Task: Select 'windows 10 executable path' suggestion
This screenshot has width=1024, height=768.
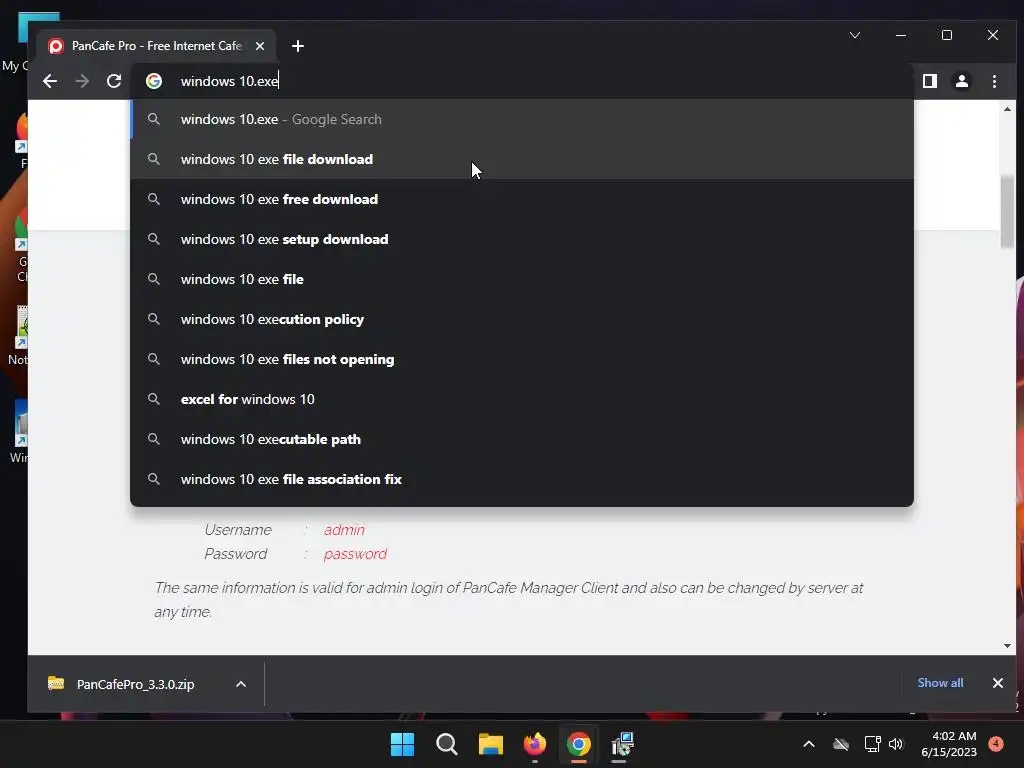Action: [x=522, y=439]
